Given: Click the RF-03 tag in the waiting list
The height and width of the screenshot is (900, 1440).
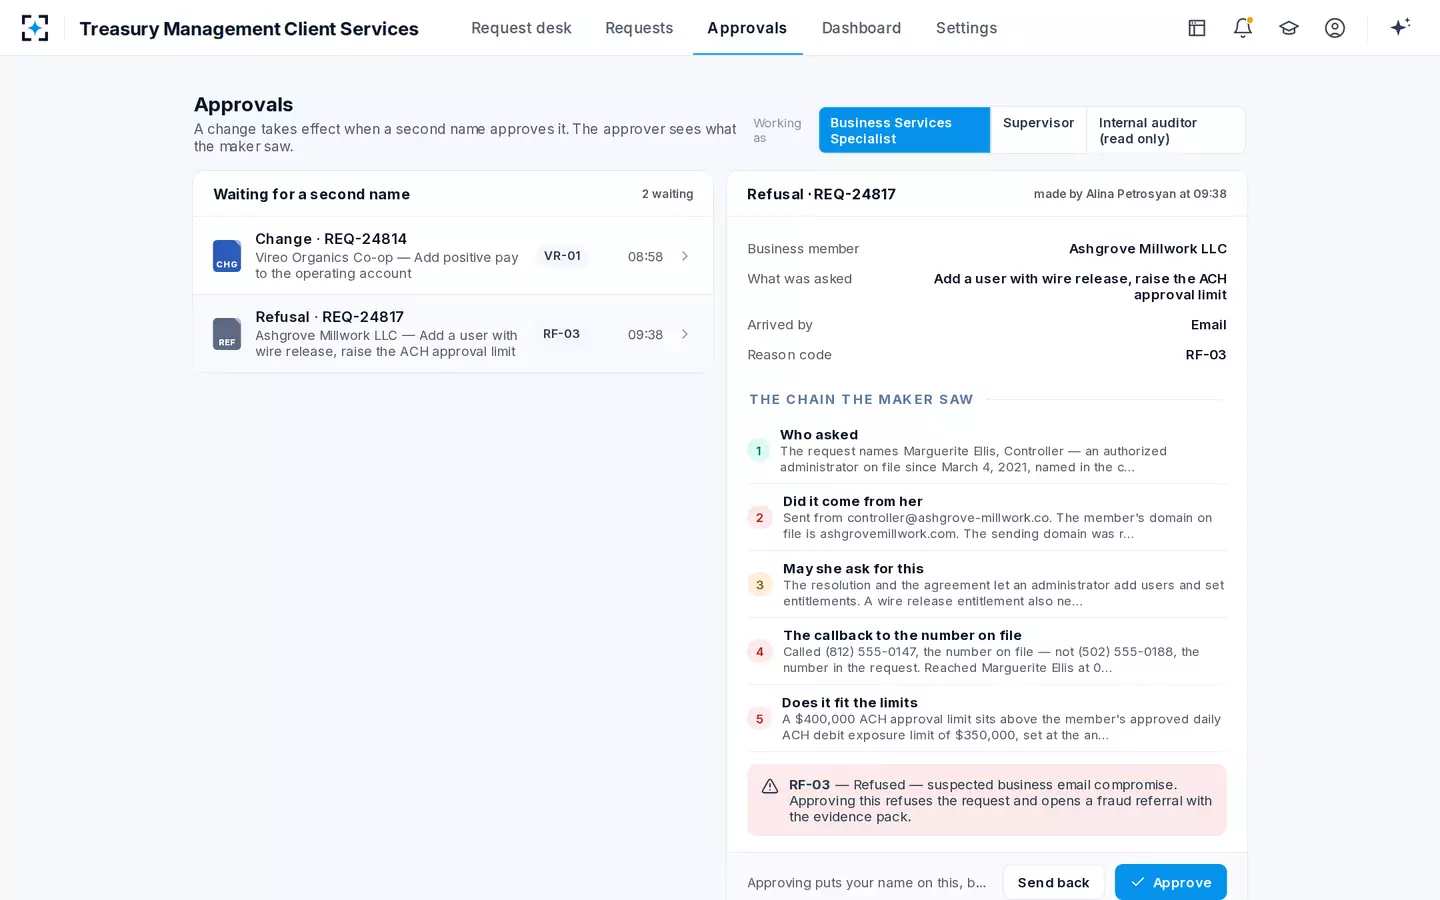Looking at the screenshot, I should tap(561, 334).
